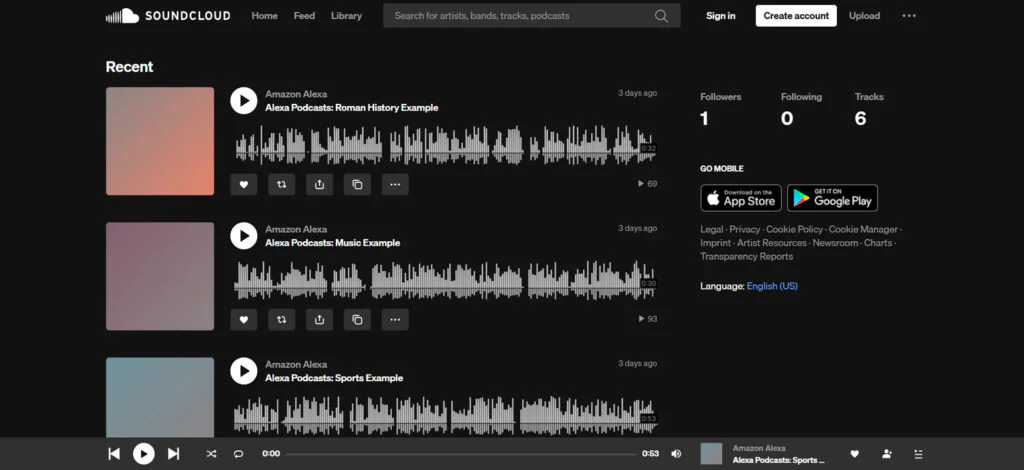Viewport: 1024px width, 470px height.
Task: Open Cookie Policy link
Action: (x=794, y=229)
